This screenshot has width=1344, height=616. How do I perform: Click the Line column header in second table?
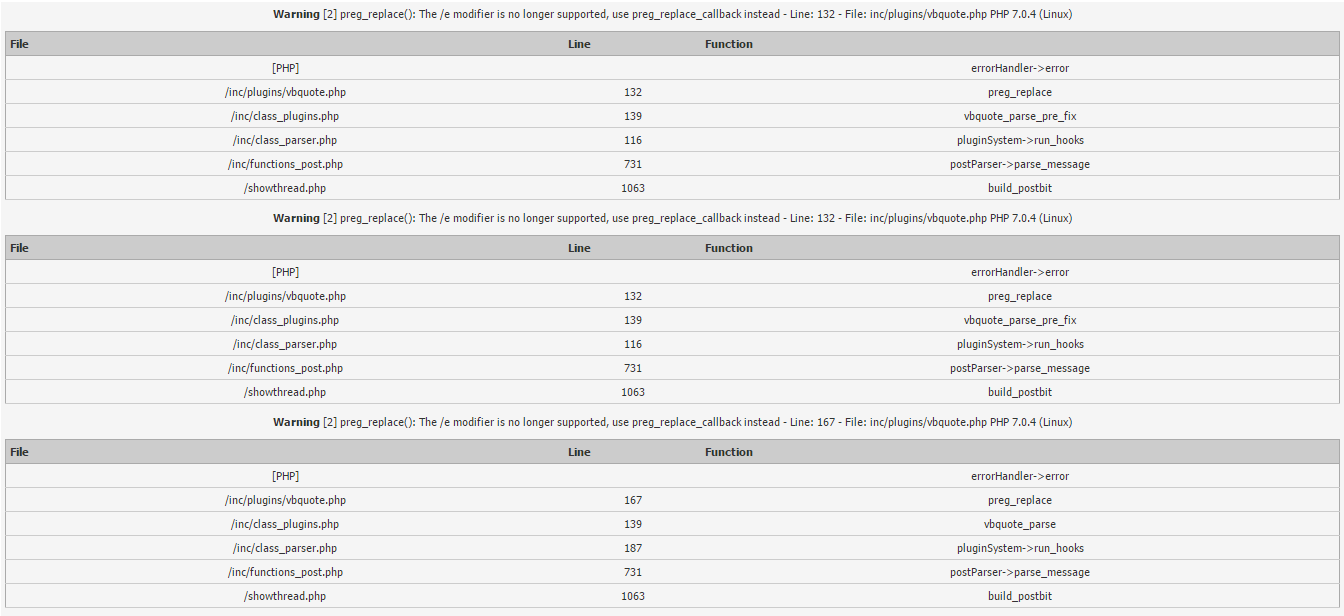click(579, 248)
